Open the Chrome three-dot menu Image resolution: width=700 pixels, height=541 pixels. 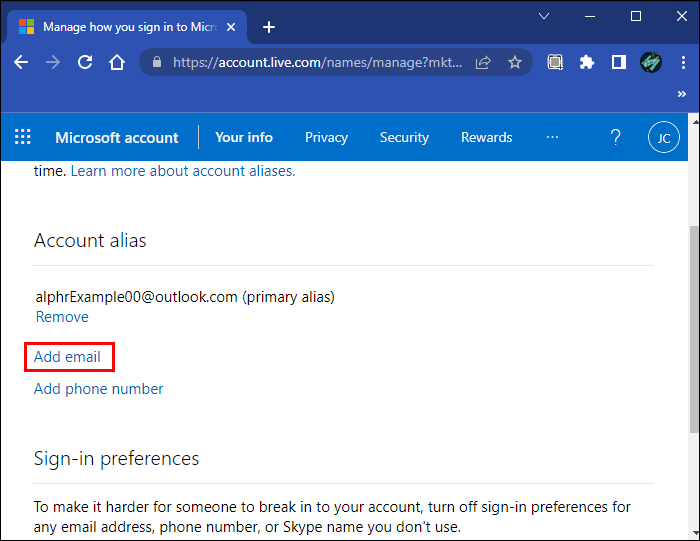pyautogui.click(x=682, y=62)
